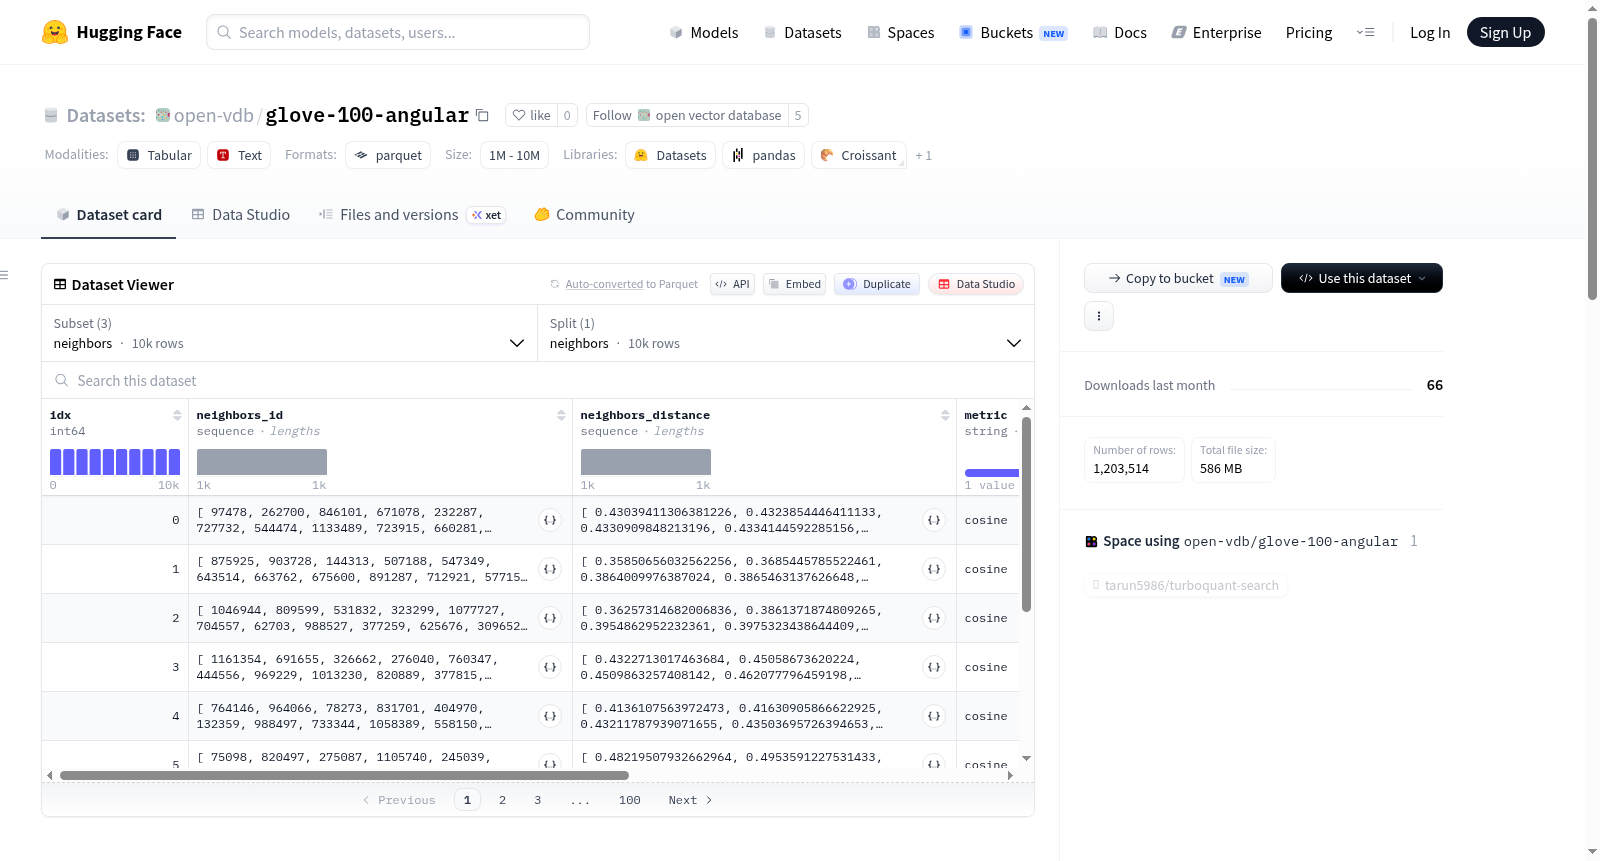This screenshot has height=861, width=1600.
Task: Expand row 3 neighbors_distance cell value
Action: 934,667
